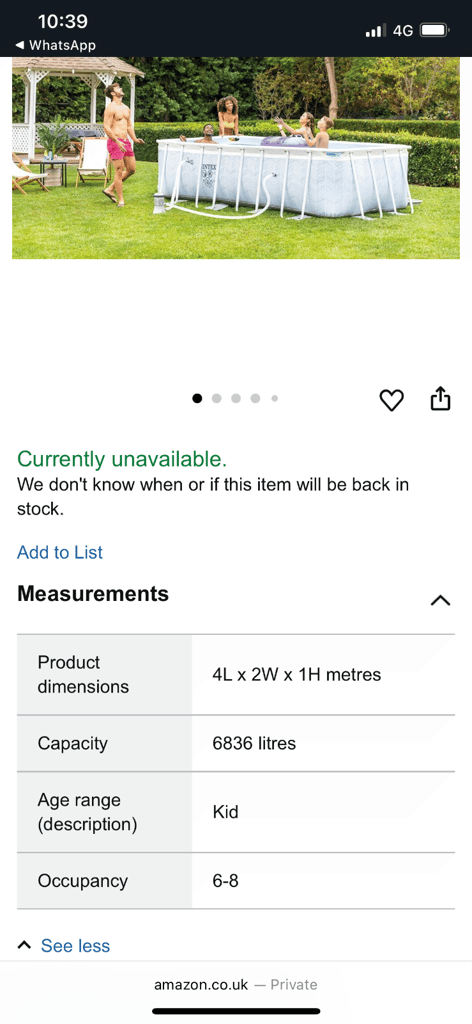
Task: Go to second image carousel dot
Action: pyautogui.click(x=217, y=398)
